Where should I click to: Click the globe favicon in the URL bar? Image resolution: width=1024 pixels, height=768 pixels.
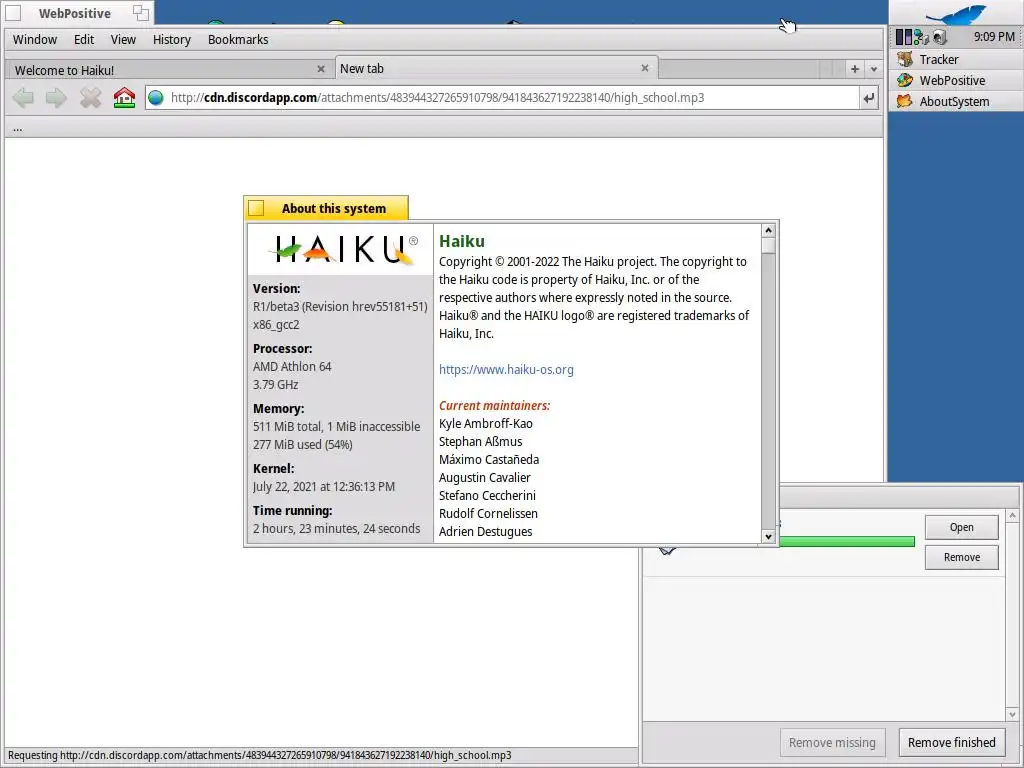tap(155, 98)
